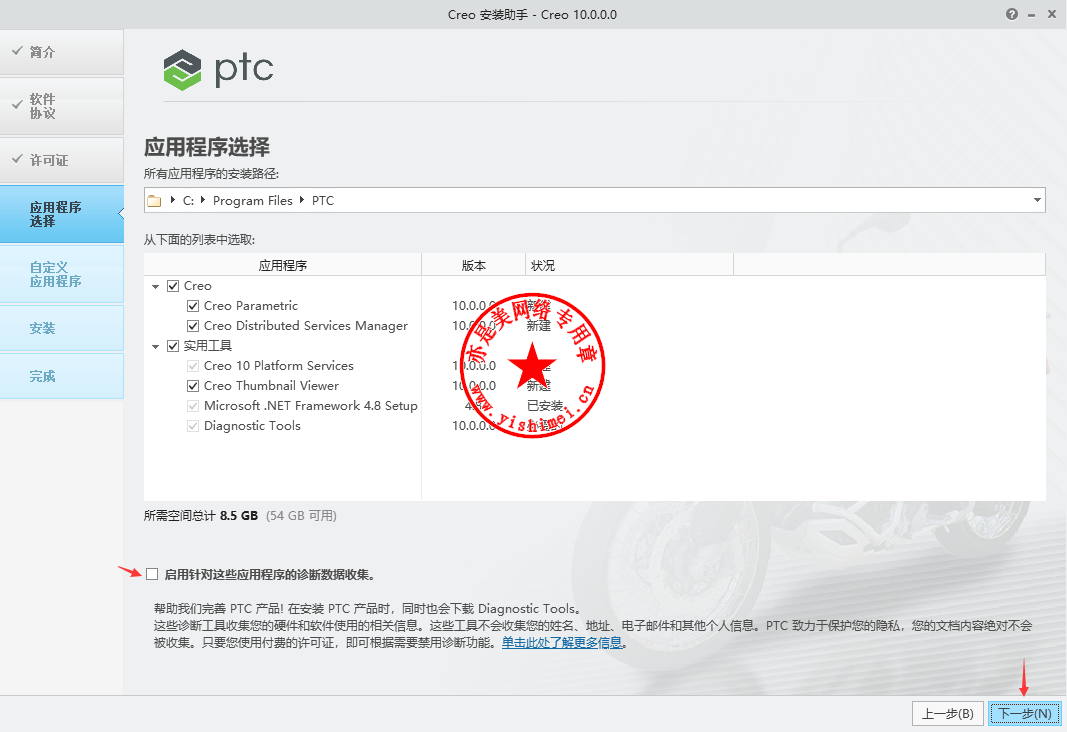
Task: Go to the 安装 step
Action: click(x=62, y=328)
